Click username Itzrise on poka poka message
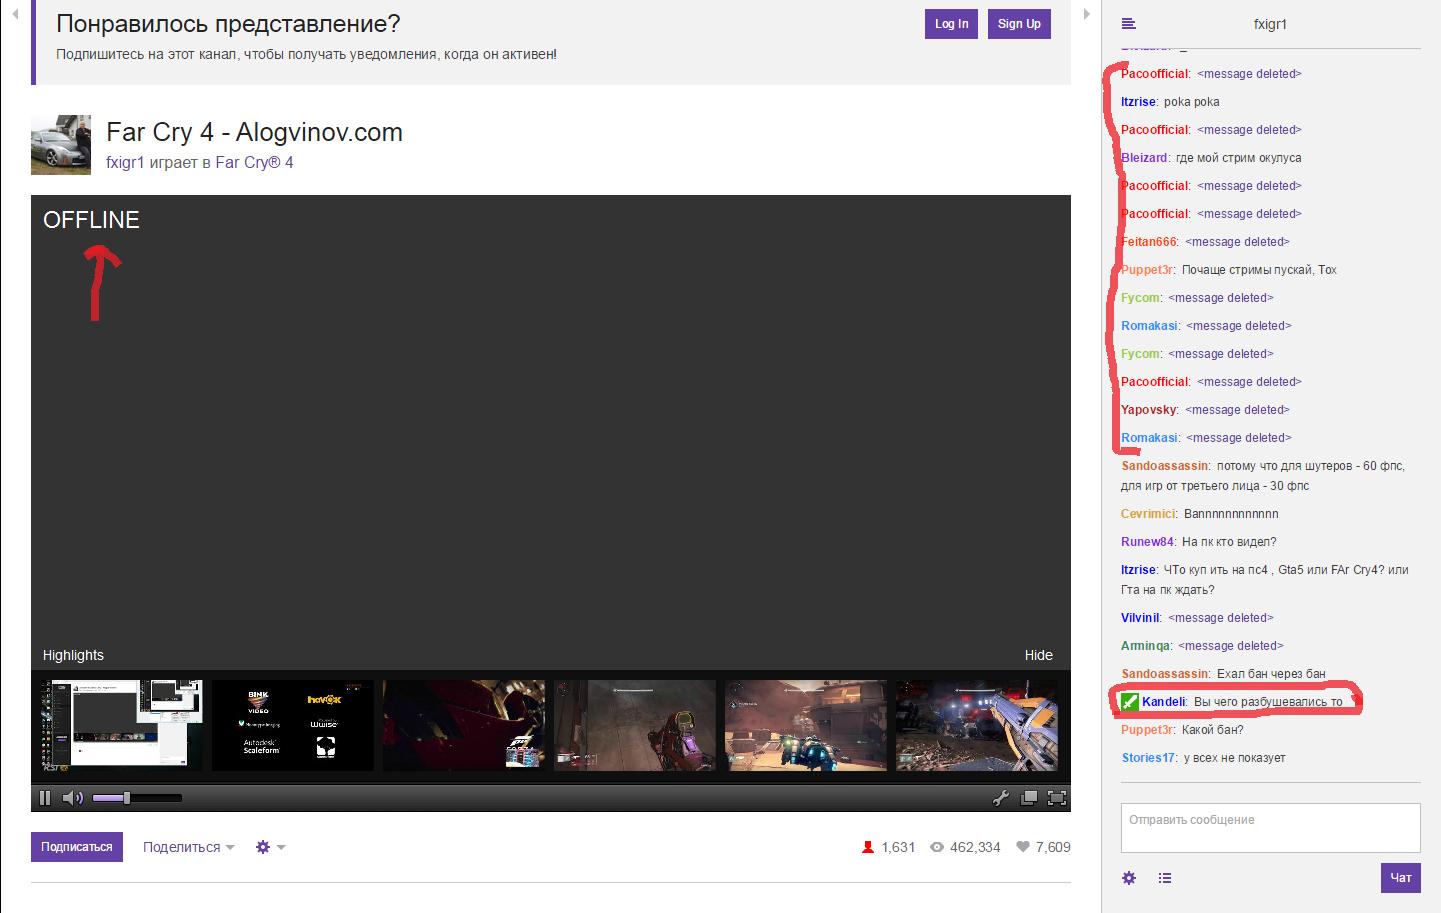Screen dimensions: 1441x913 point(1138,102)
